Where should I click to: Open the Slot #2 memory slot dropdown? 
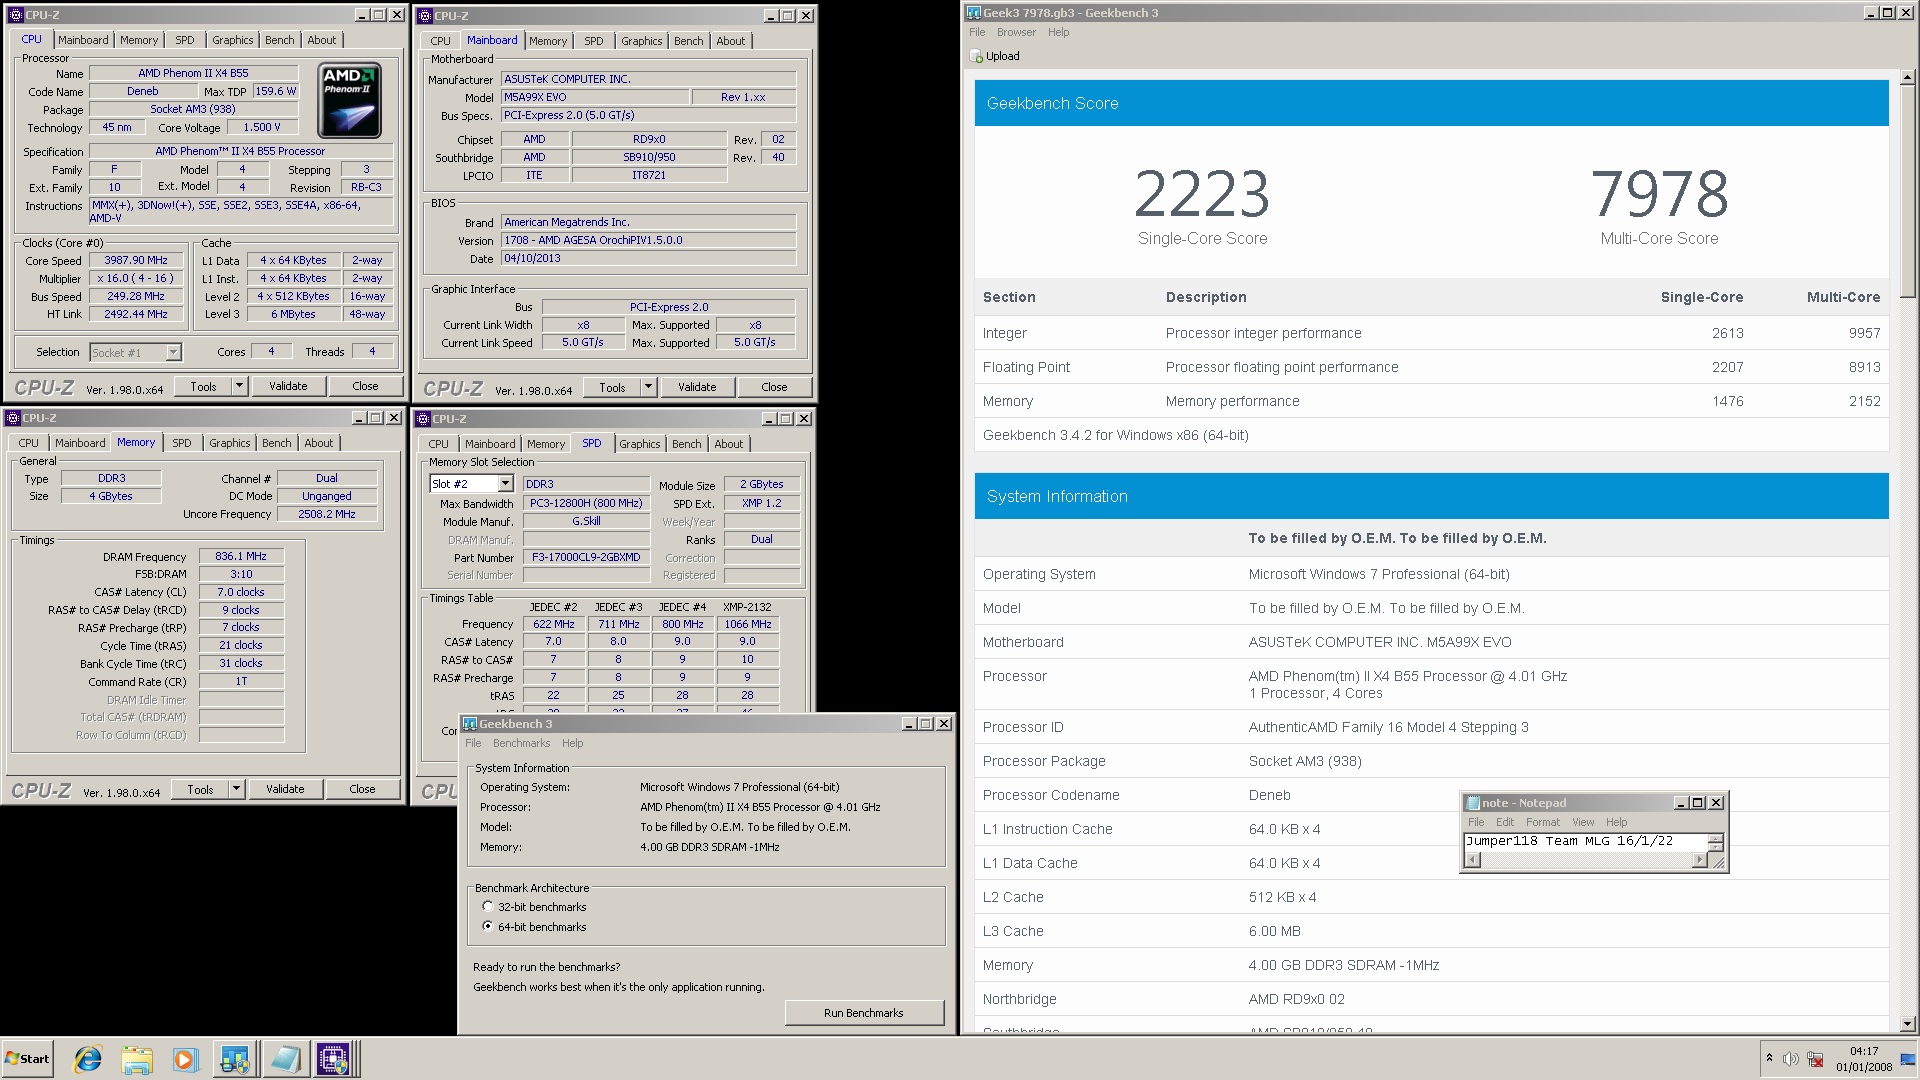pyautogui.click(x=505, y=484)
